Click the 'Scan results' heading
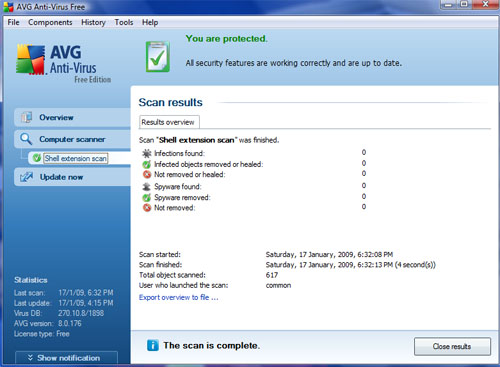The image size is (500, 367). (171, 102)
